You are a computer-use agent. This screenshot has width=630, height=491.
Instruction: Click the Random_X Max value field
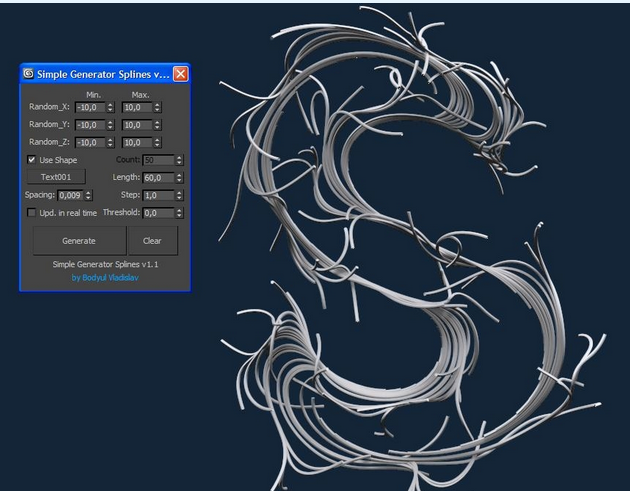pyautogui.click(x=137, y=107)
